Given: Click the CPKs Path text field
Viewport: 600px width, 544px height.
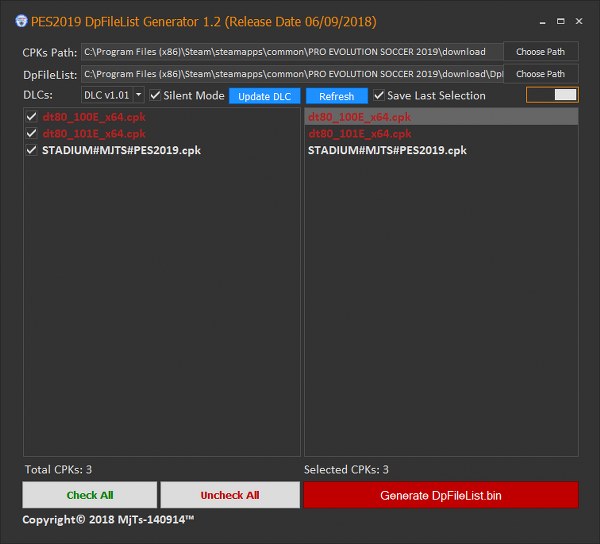Looking at the screenshot, I should pos(292,52).
